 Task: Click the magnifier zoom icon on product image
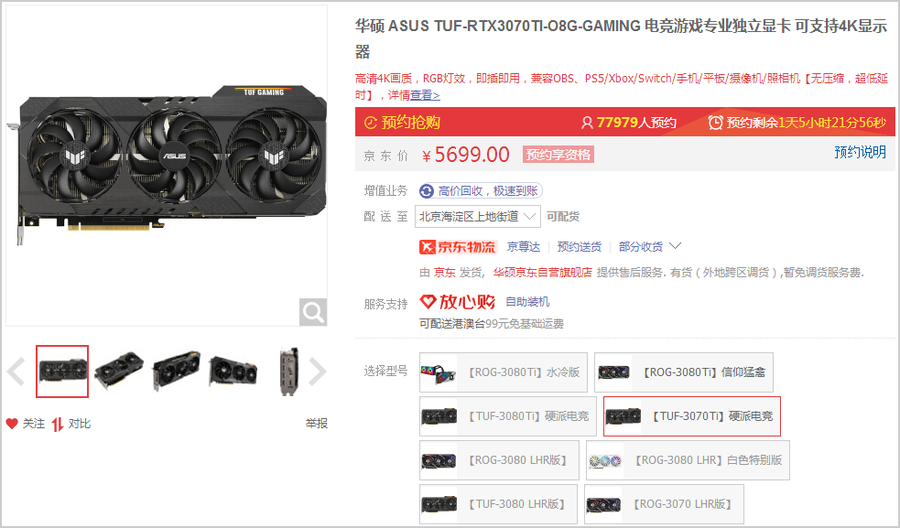(x=313, y=312)
